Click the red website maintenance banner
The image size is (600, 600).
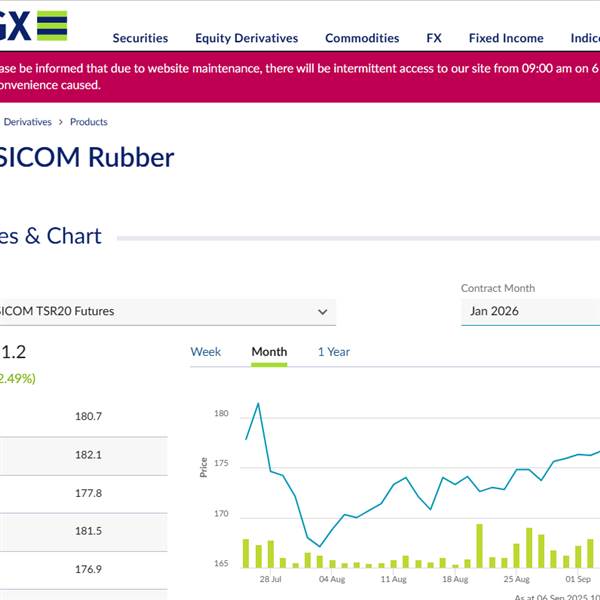[x=300, y=77]
